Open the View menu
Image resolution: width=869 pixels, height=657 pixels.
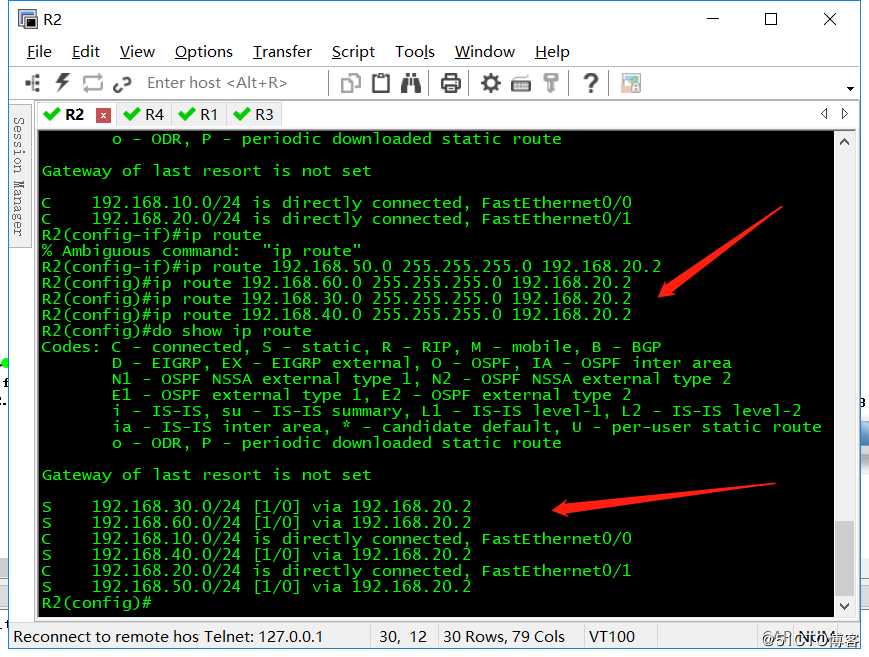pyautogui.click(x=137, y=52)
